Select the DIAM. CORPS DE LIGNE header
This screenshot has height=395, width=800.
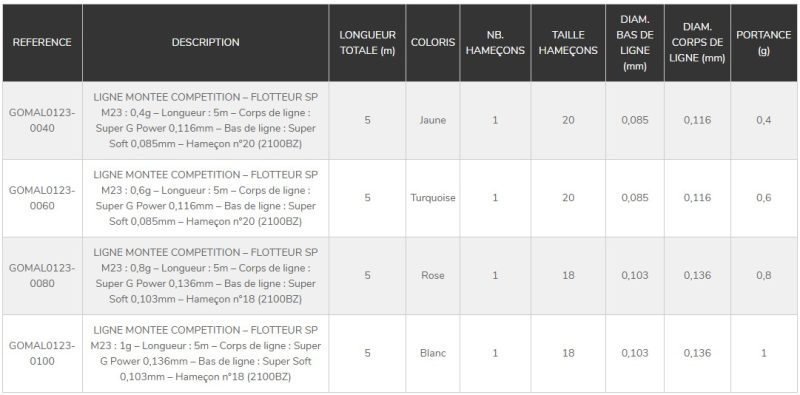point(697,42)
